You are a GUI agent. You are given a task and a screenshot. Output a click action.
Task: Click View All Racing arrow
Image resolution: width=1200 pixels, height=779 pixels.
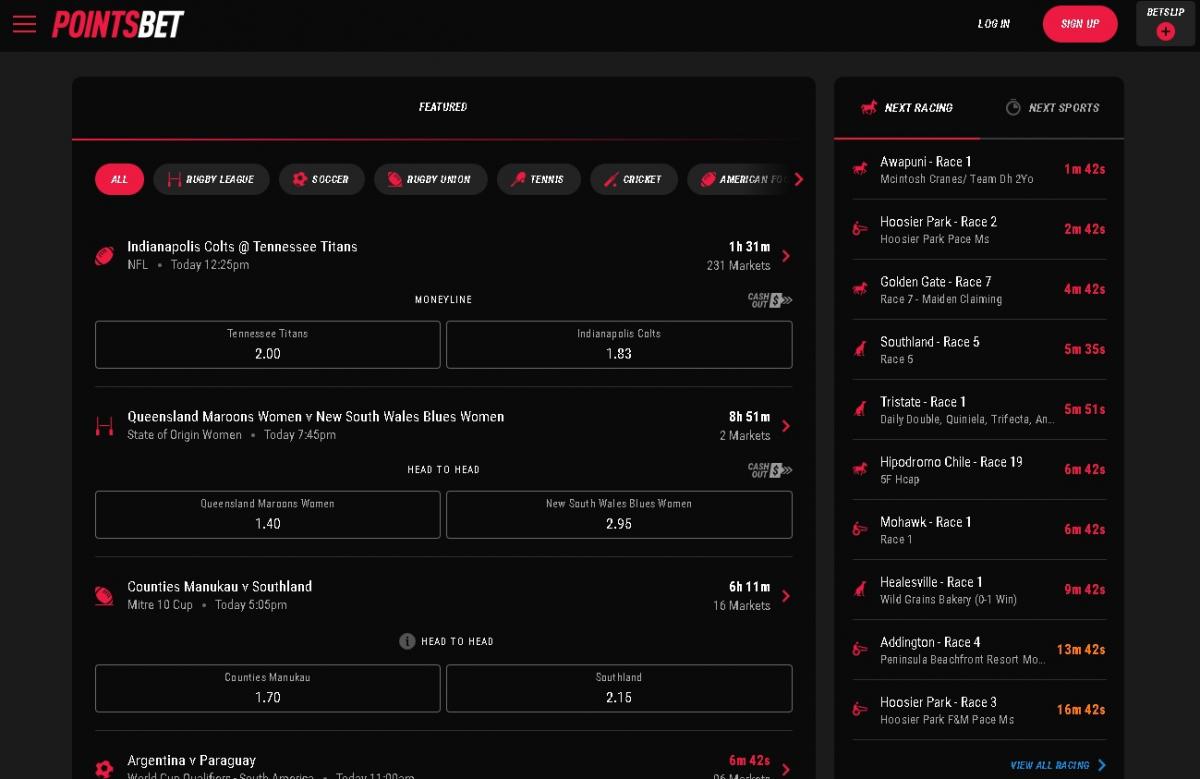click(x=1102, y=765)
